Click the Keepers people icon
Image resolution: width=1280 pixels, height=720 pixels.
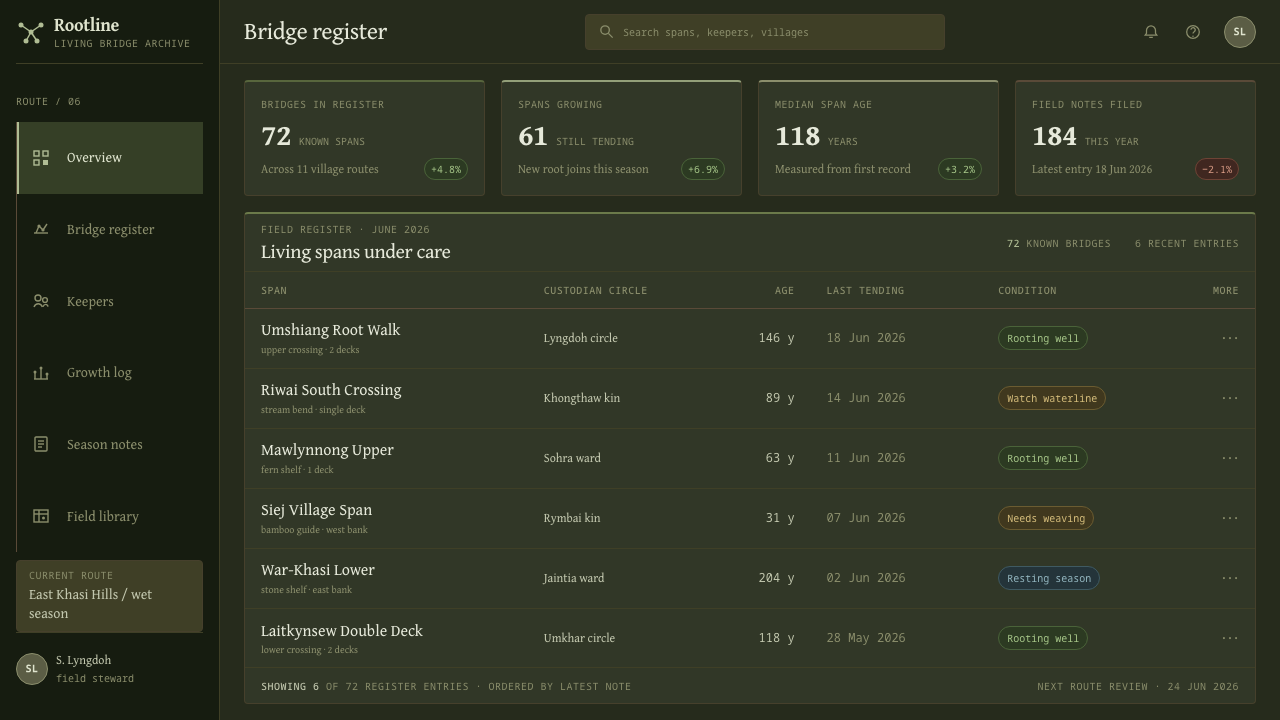pyautogui.click(x=41, y=301)
